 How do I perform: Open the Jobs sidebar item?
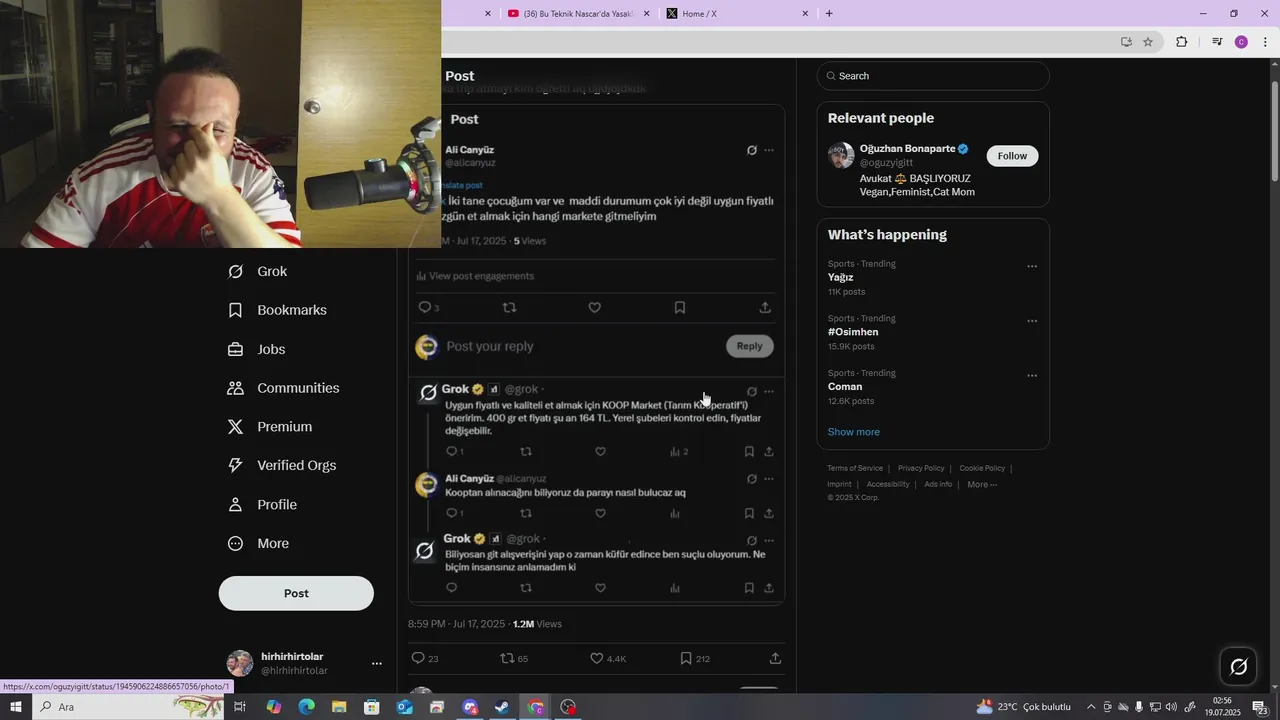point(257,349)
